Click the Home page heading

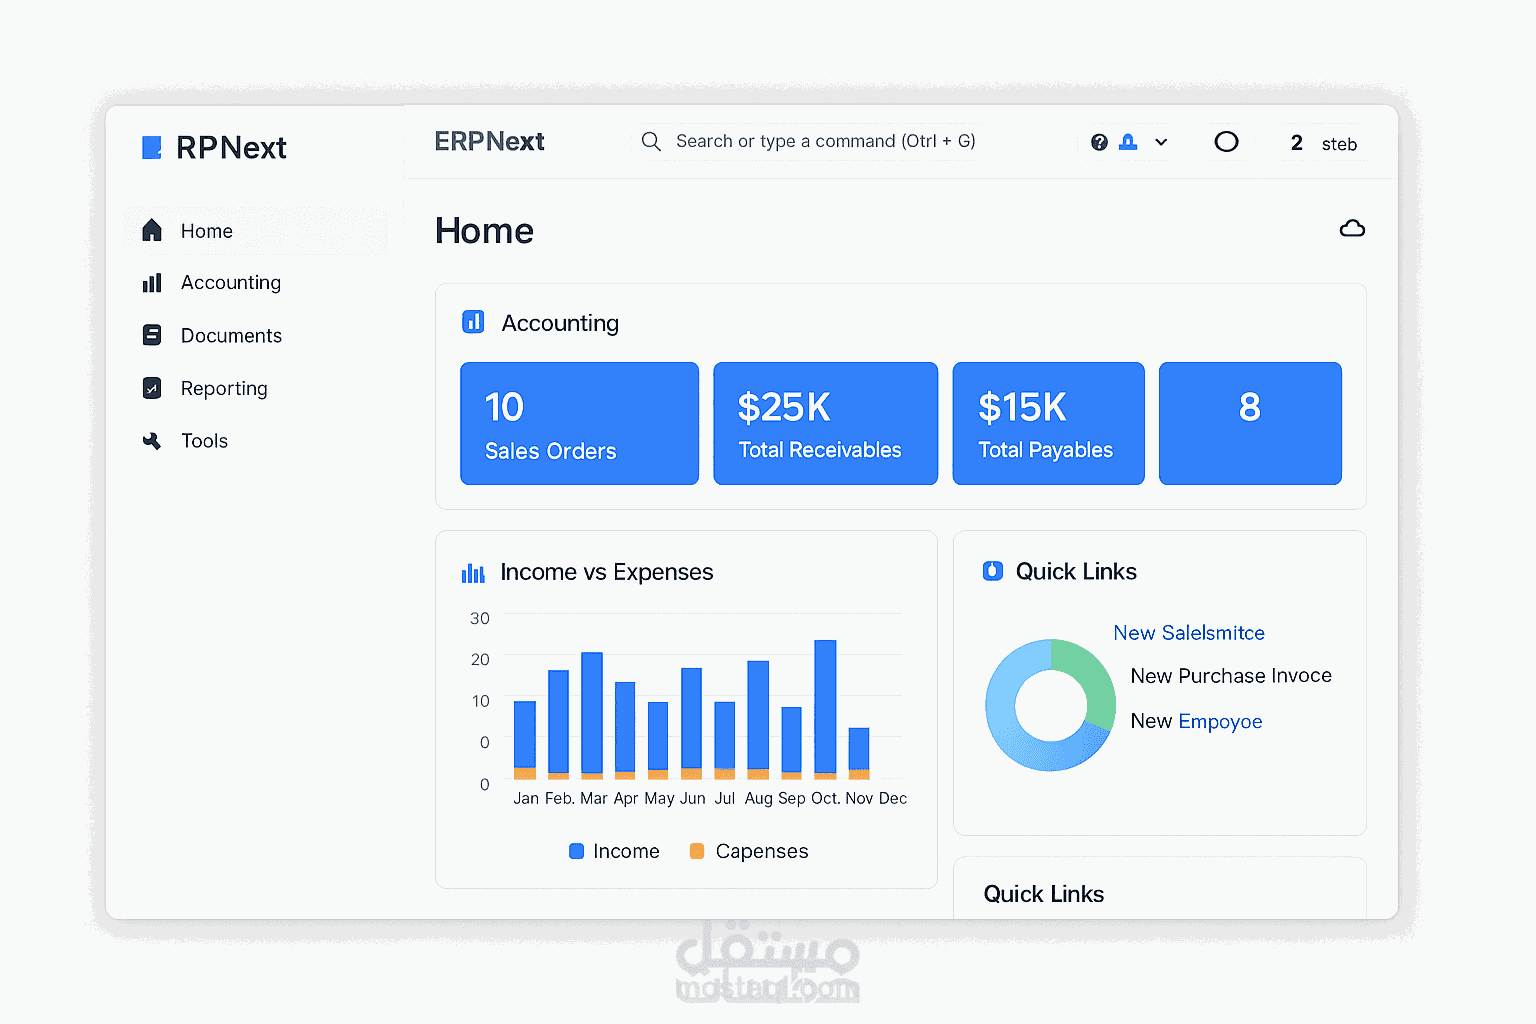[x=484, y=231]
